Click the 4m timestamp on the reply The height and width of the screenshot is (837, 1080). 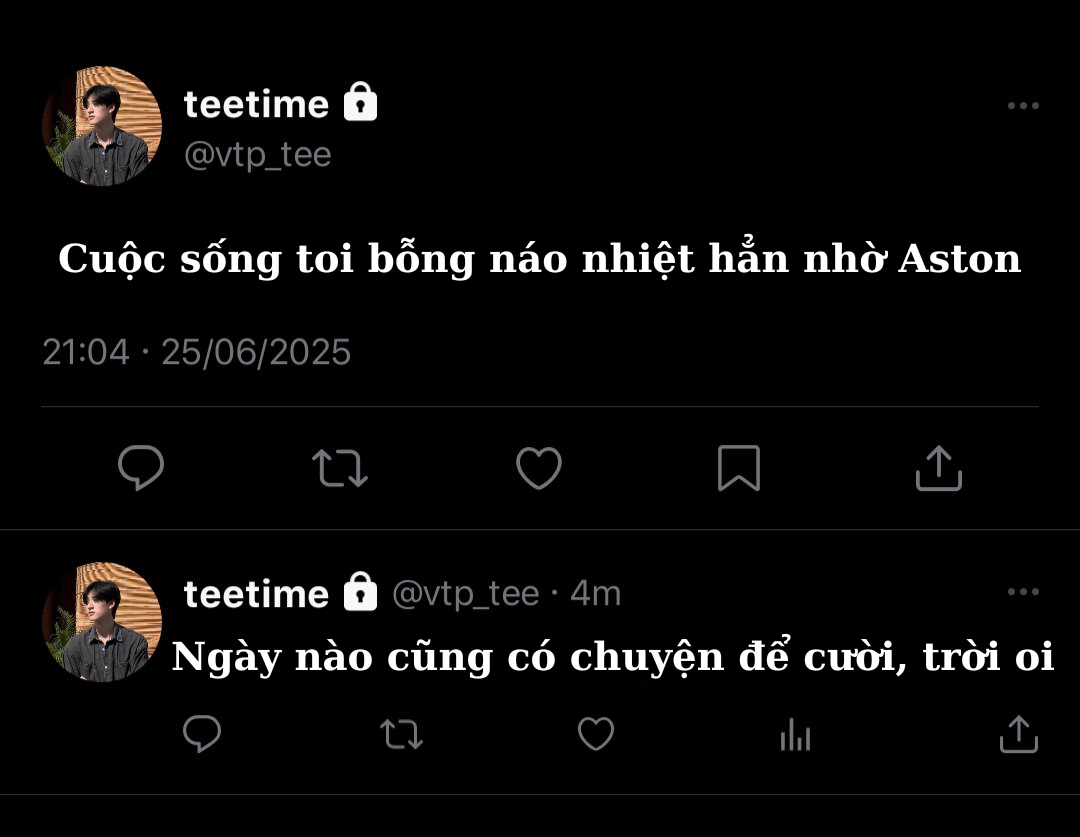596,594
